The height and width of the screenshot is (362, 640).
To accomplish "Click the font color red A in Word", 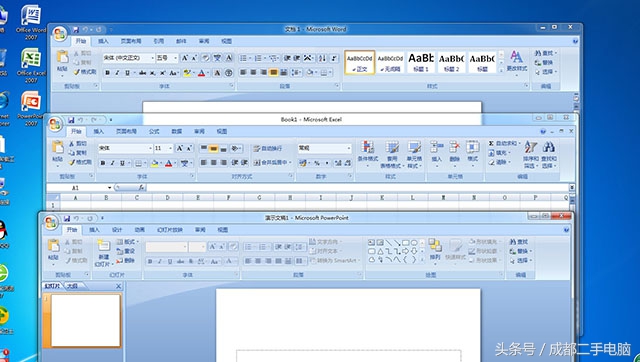I will [x=201, y=73].
